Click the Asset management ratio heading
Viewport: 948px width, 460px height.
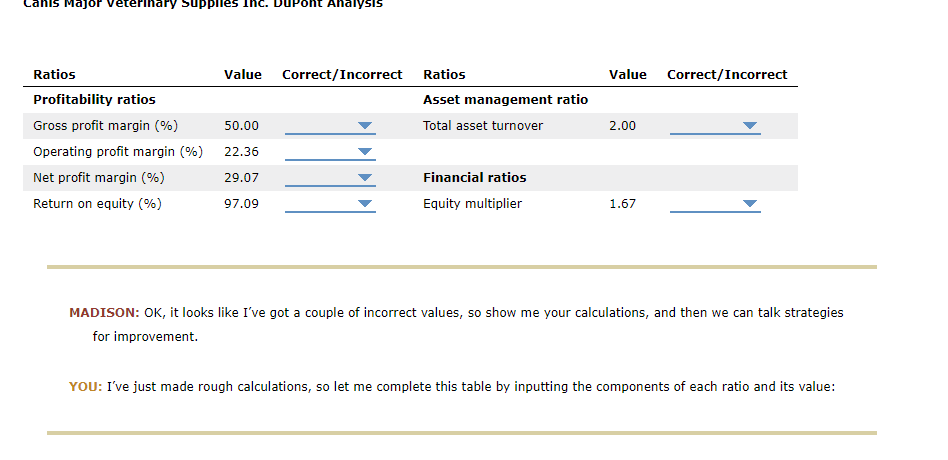(505, 100)
